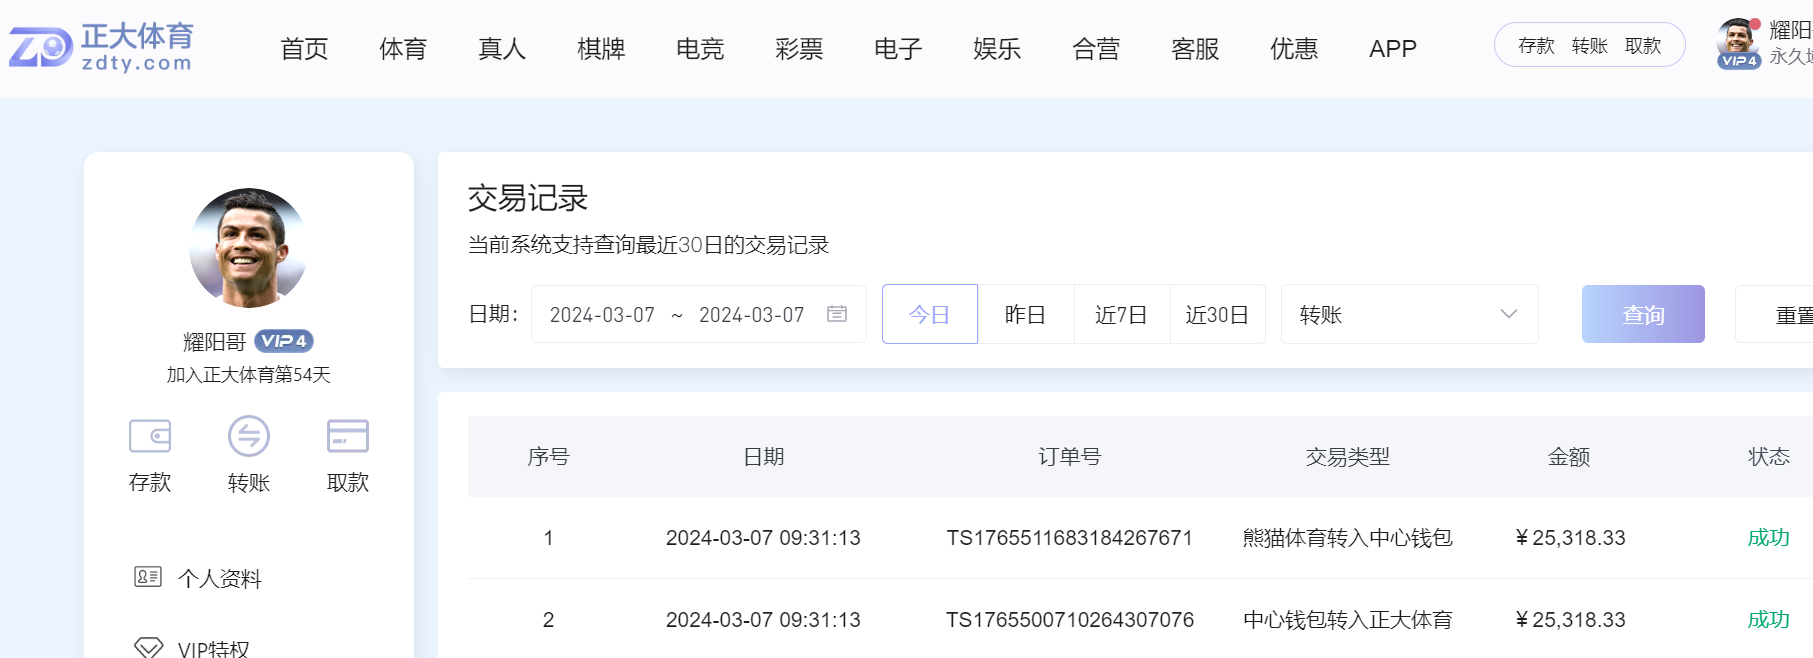This screenshot has width=1813, height=658.
Task: Open APP in top navigation
Action: 1393,49
